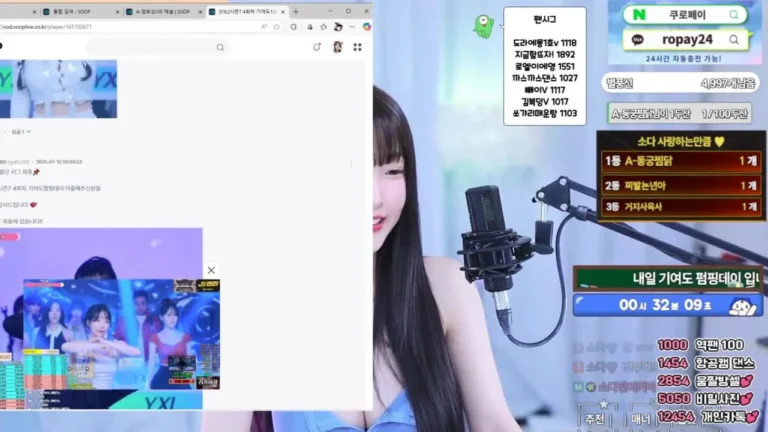
Task: Open a new browser tab
Action: point(296,11)
